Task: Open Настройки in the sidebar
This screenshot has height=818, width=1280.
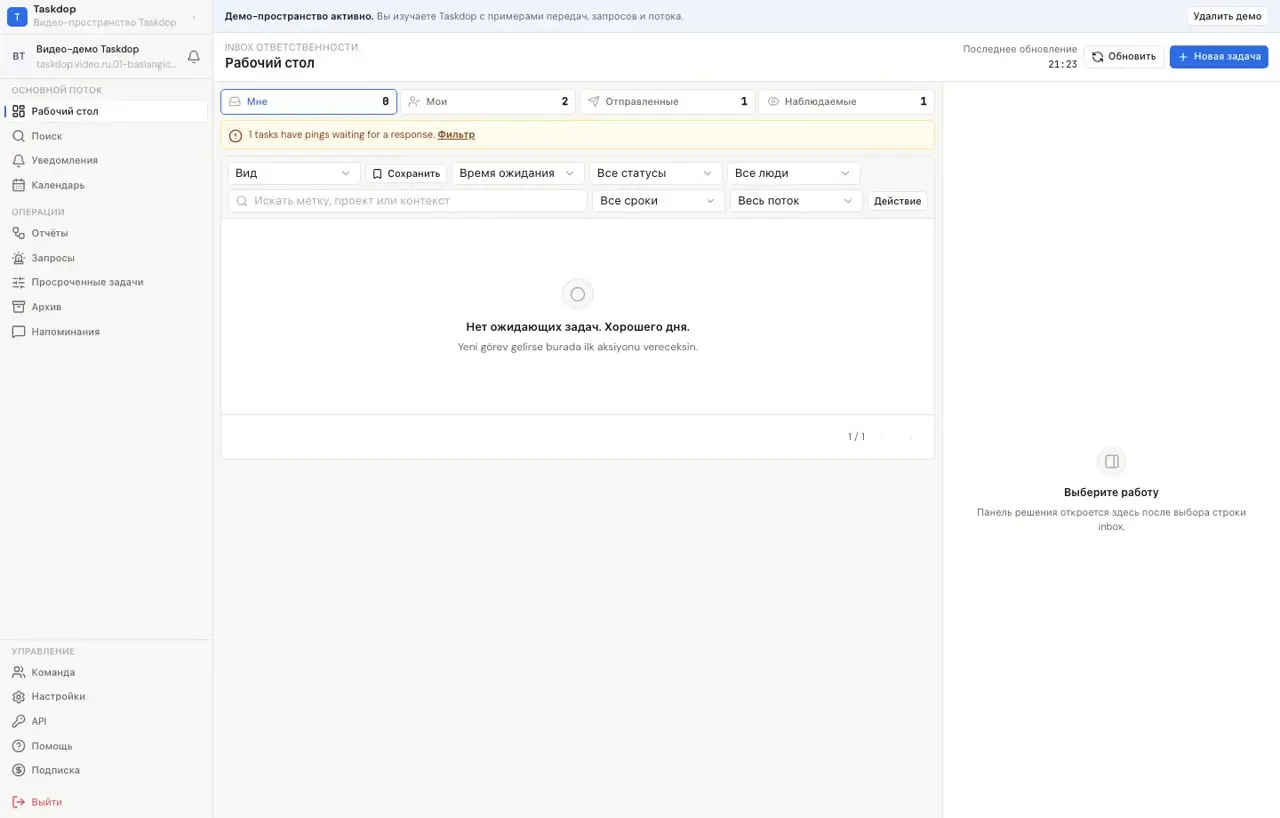Action: 106,697
